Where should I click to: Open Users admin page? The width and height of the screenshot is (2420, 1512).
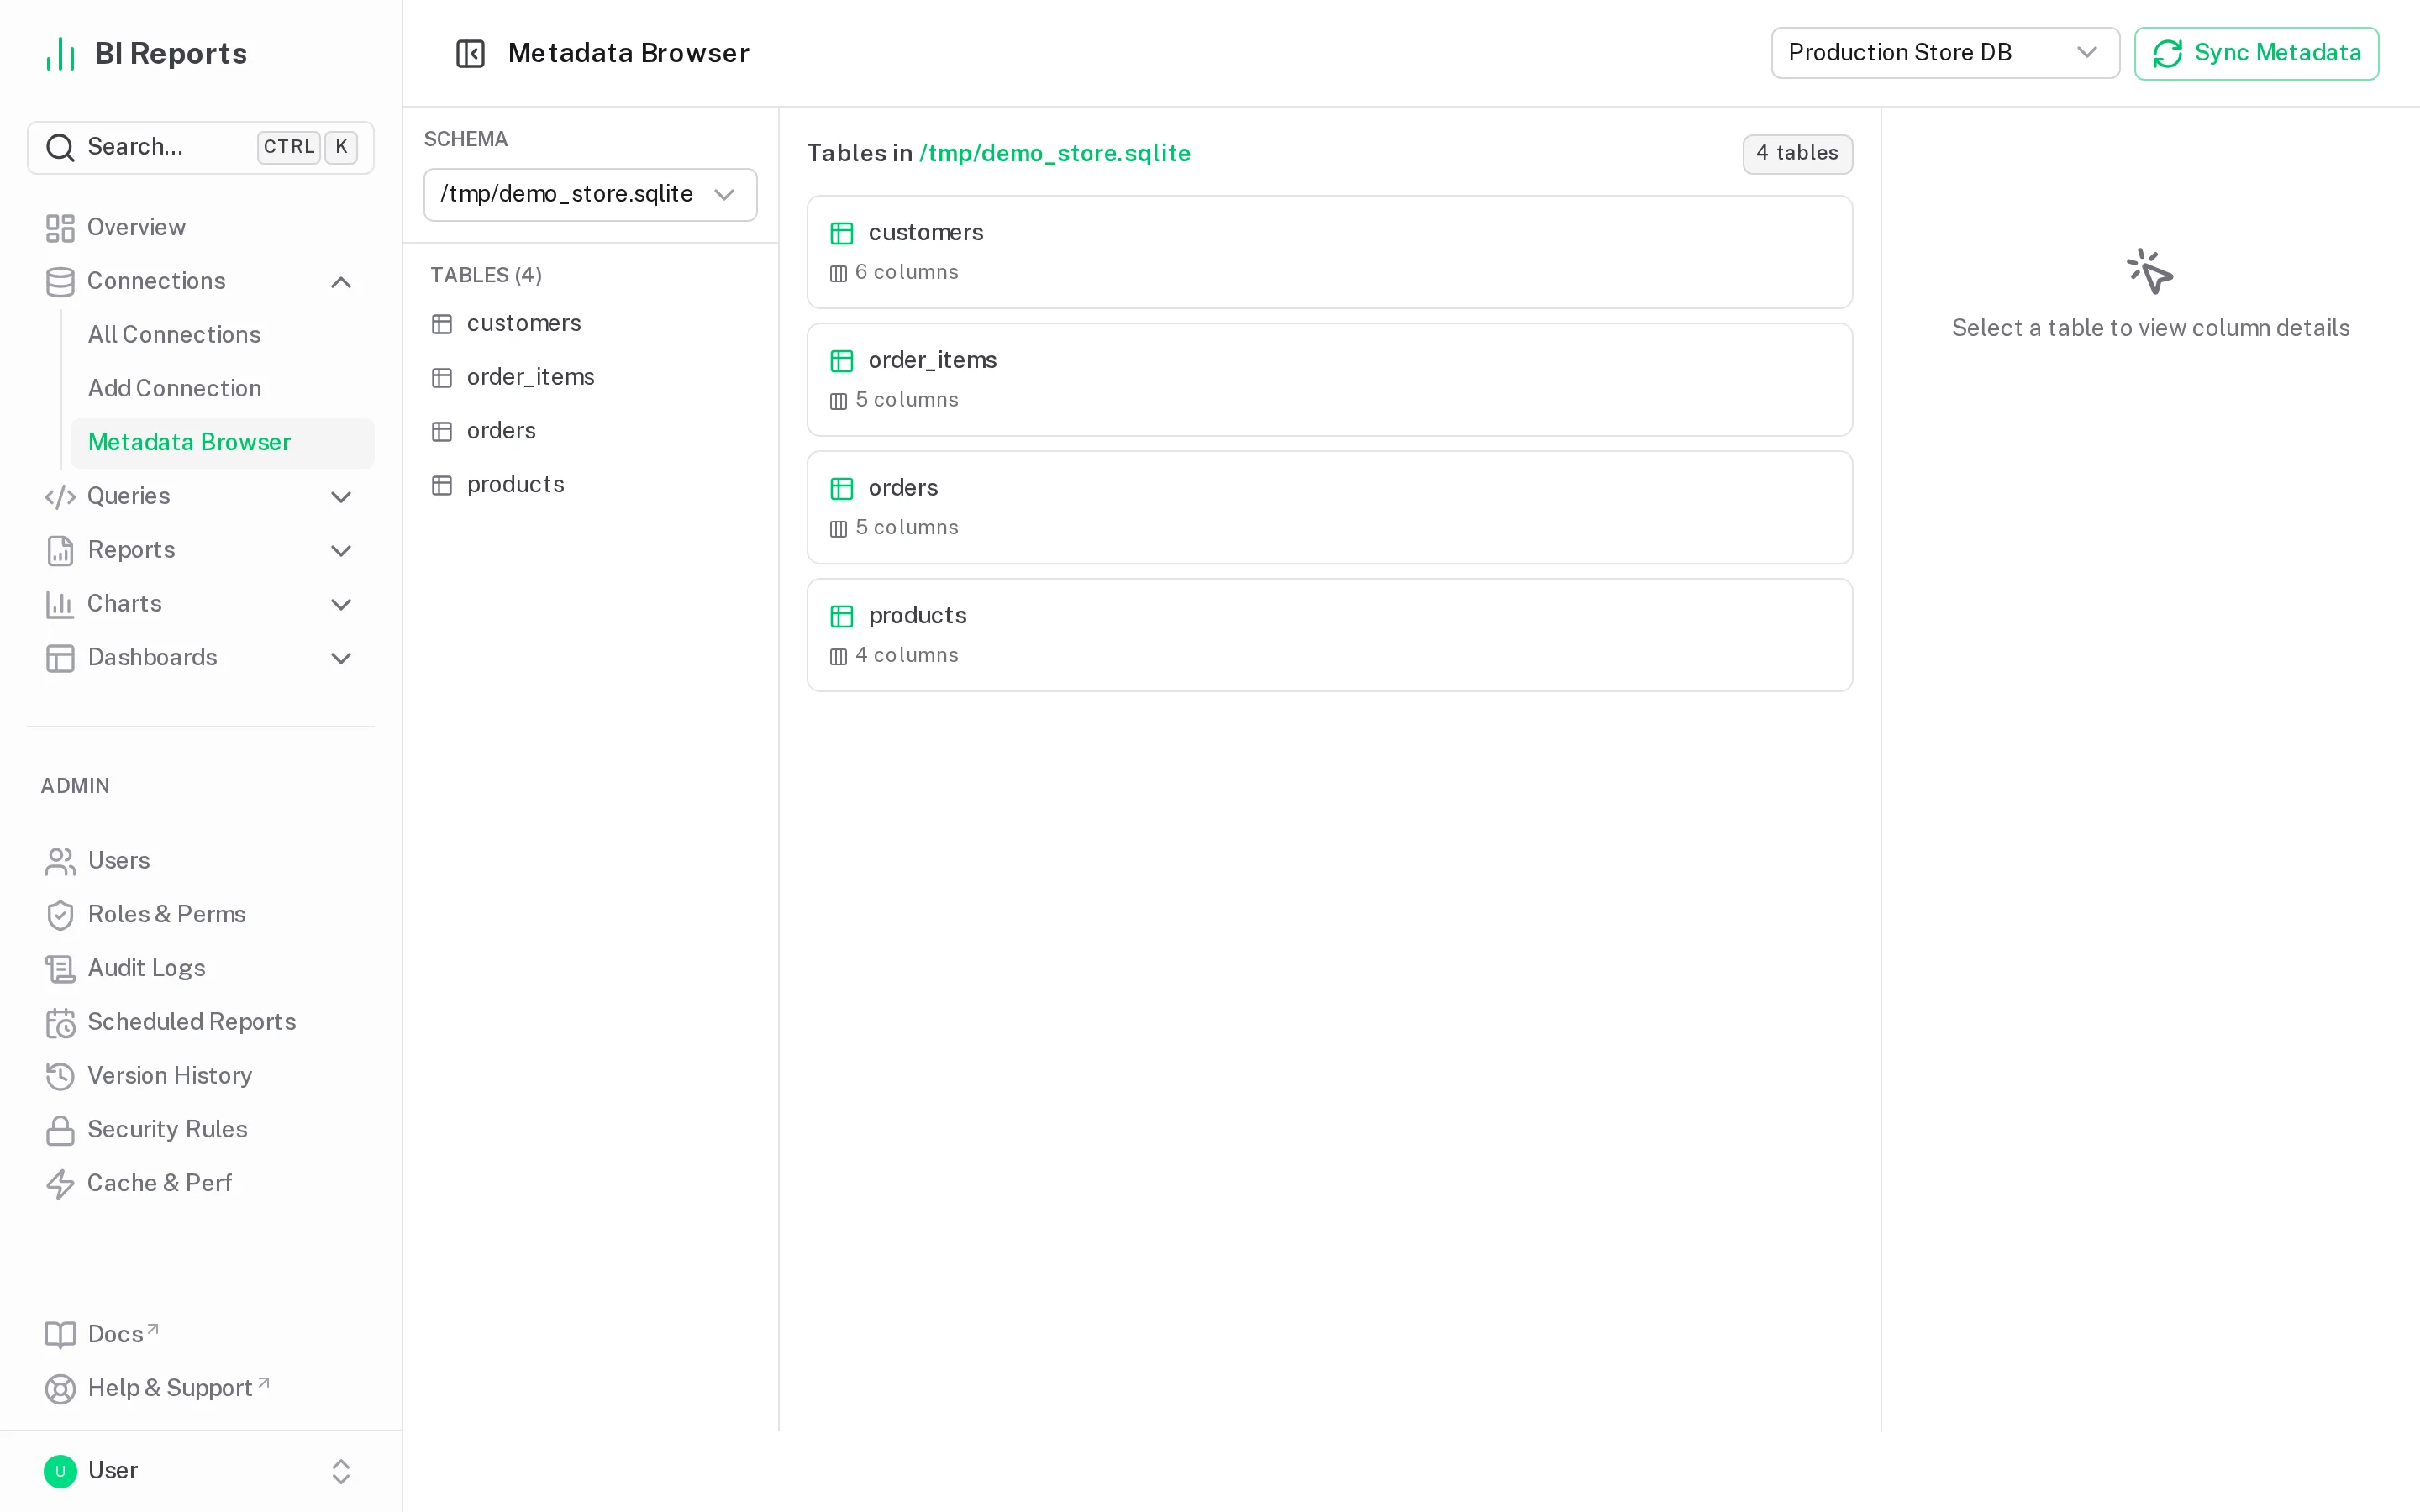(200, 861)
